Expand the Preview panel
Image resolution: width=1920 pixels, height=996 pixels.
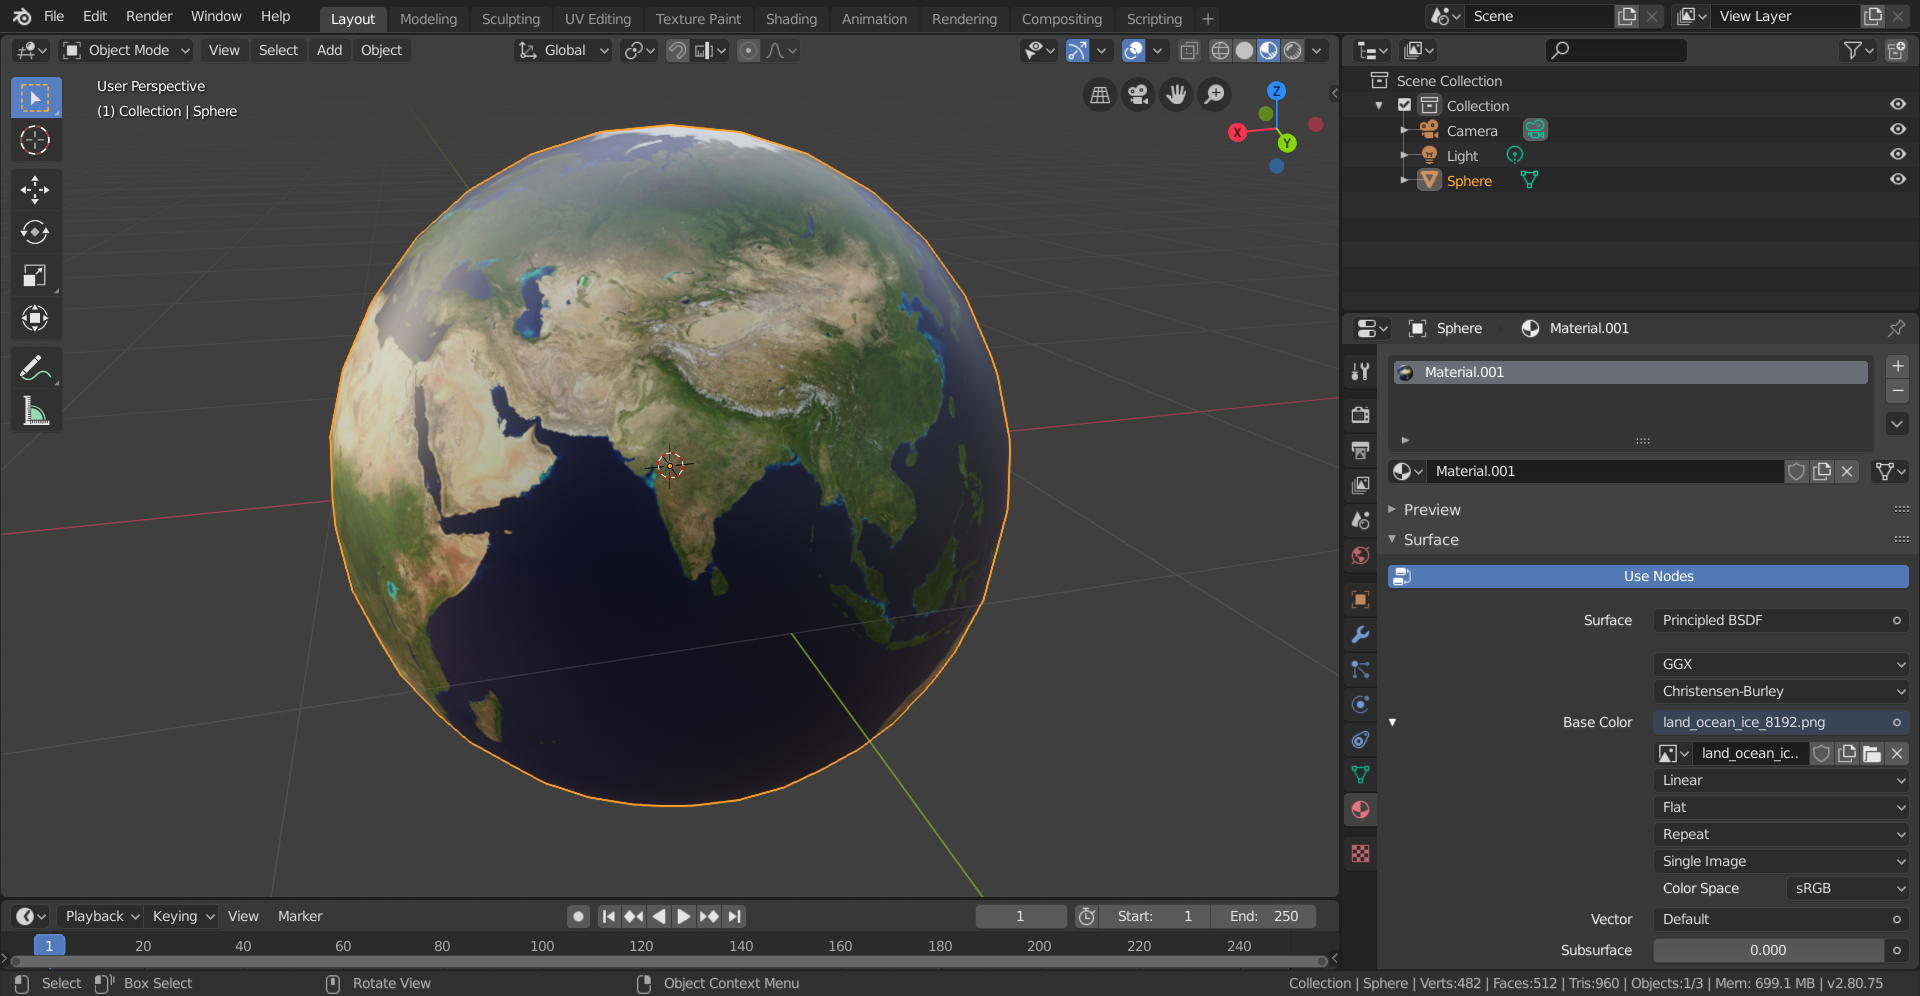coord(1431,510)
